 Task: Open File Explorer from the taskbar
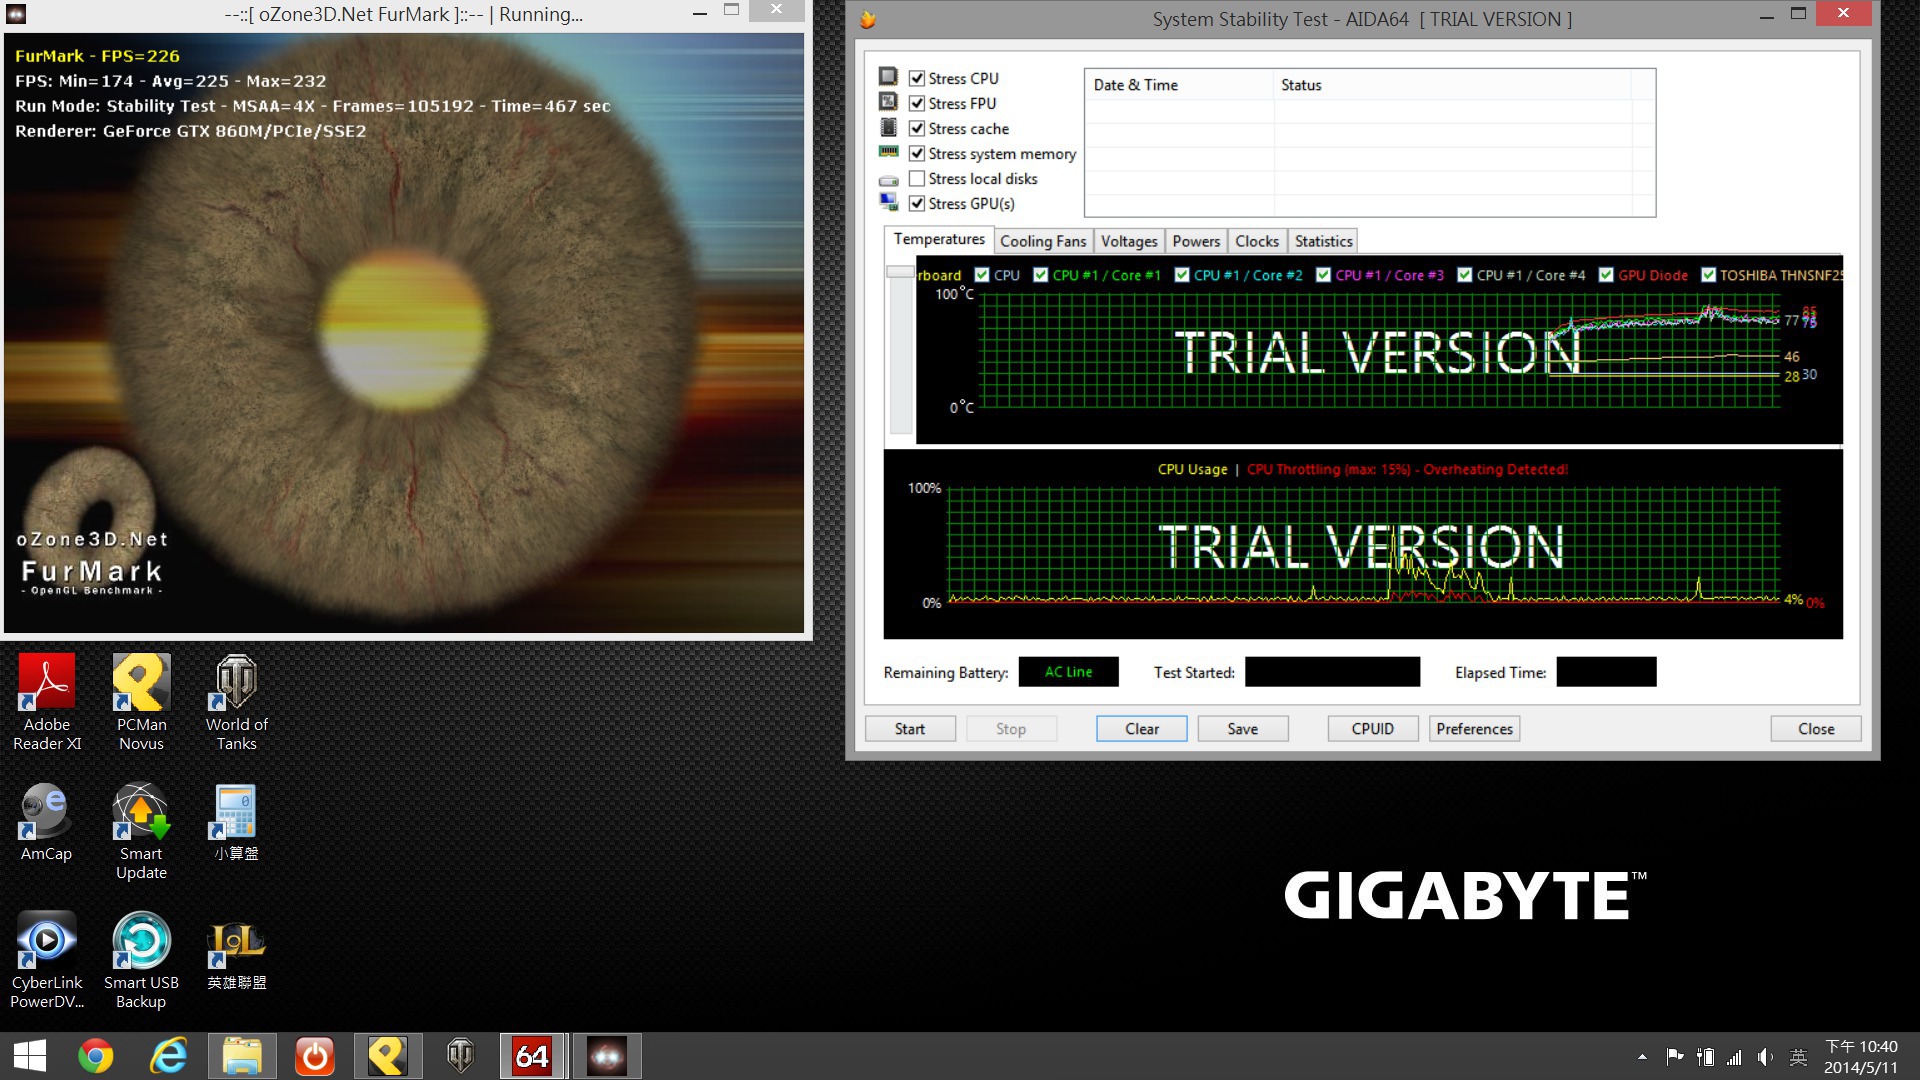[242, 1056]
